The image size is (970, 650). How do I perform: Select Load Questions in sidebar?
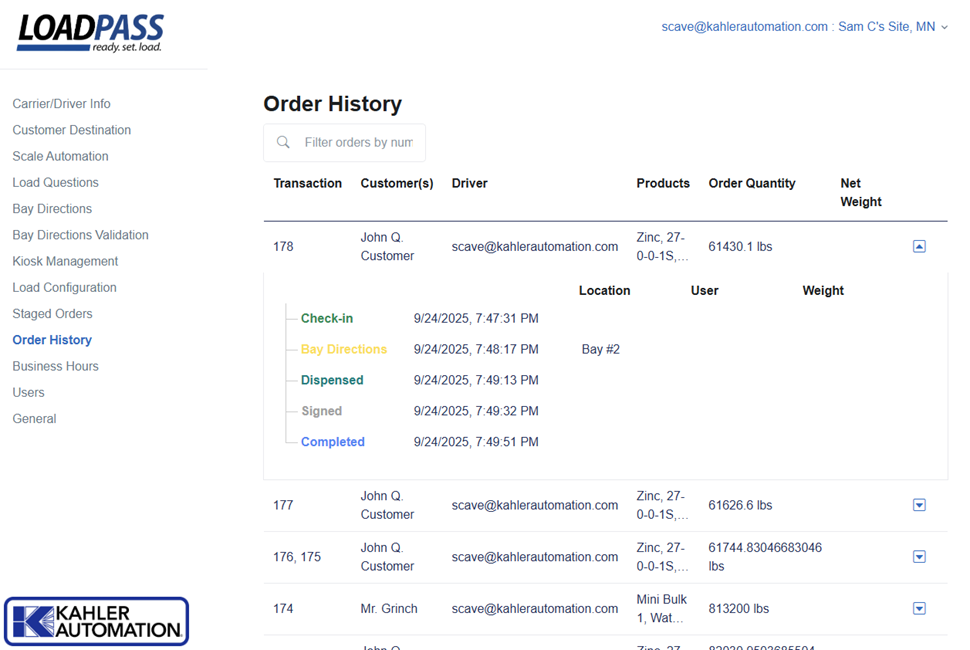click(55, 182)
